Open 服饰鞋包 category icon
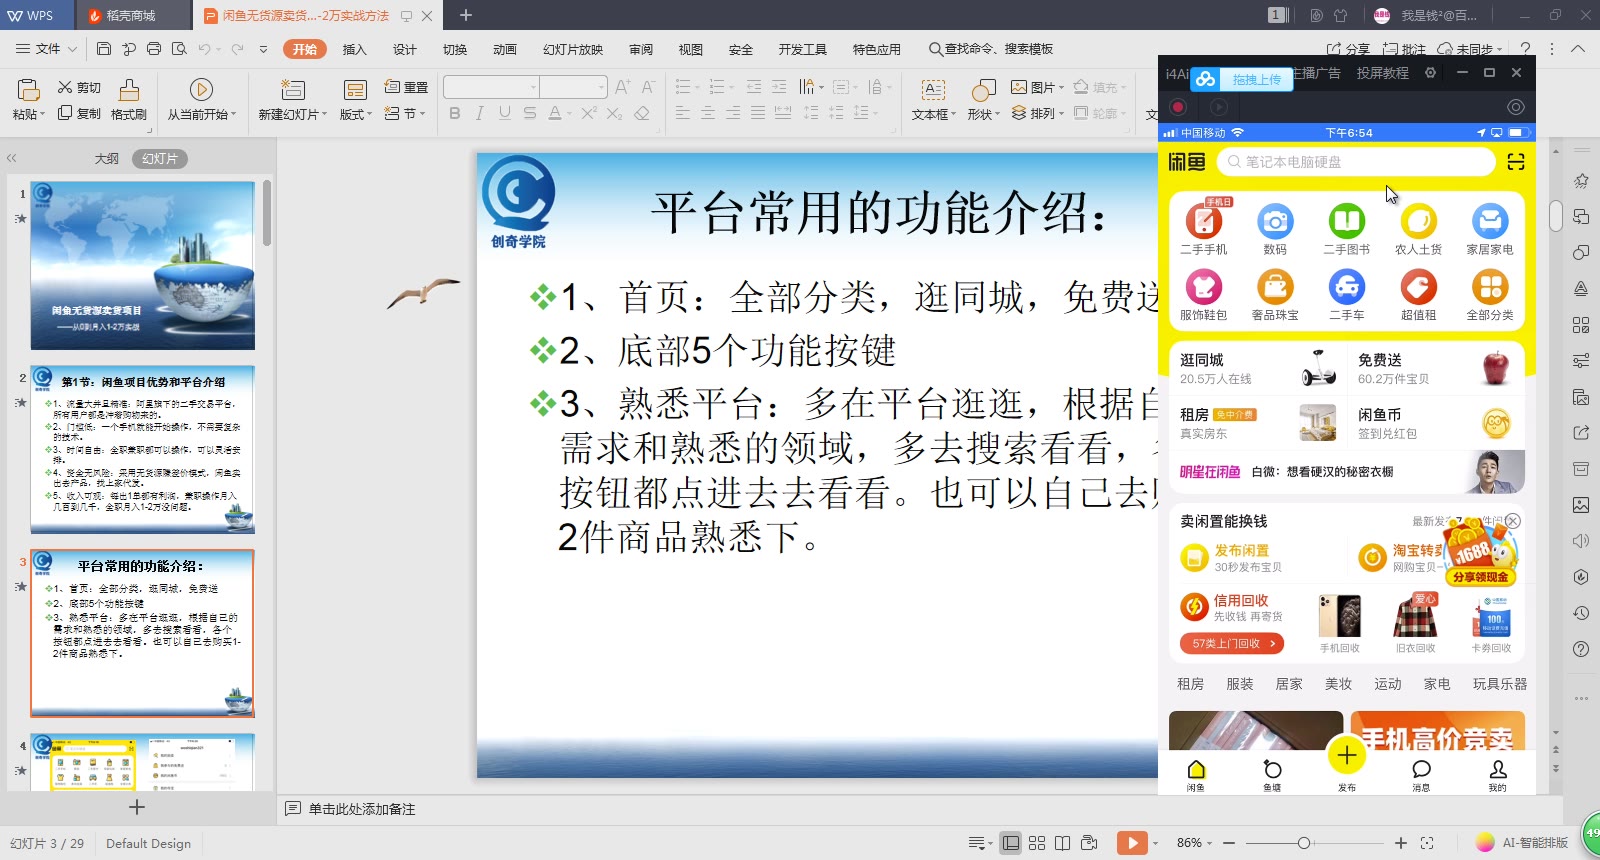This screenshot has width=1600, height=860. pyautogui.click(x=1204, y=287)
